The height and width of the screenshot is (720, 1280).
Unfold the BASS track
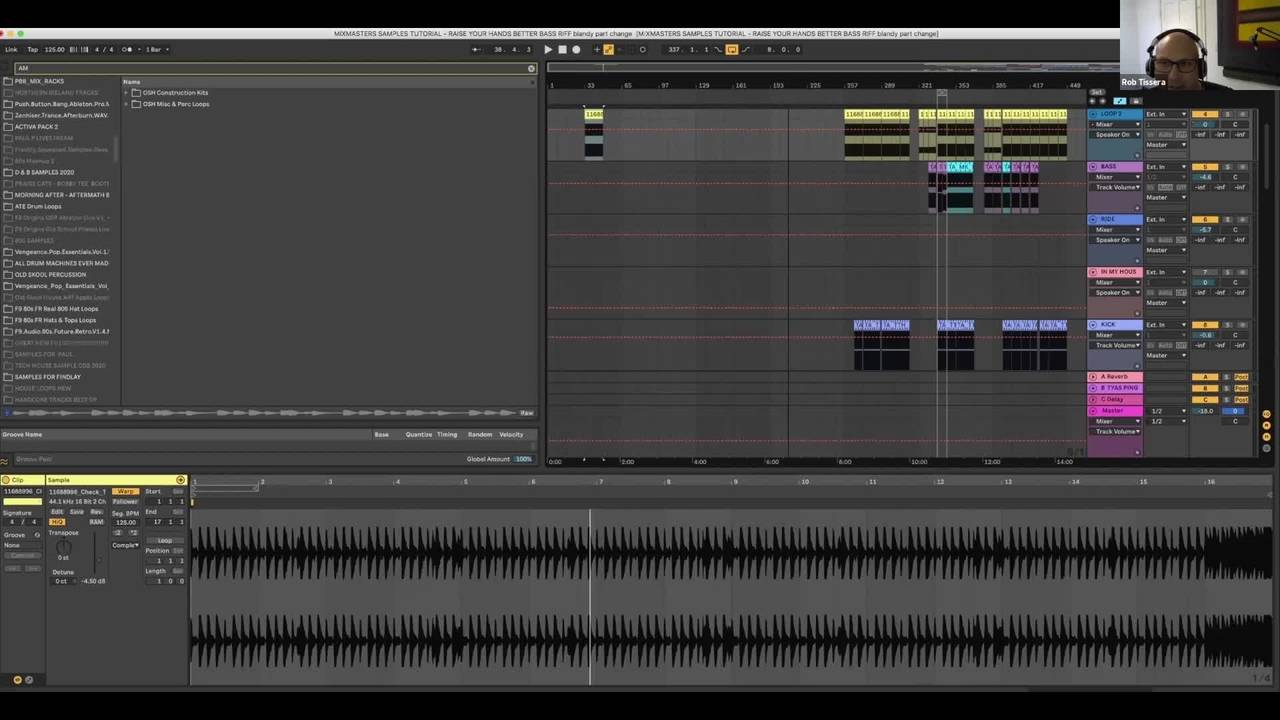(1093, 167)
